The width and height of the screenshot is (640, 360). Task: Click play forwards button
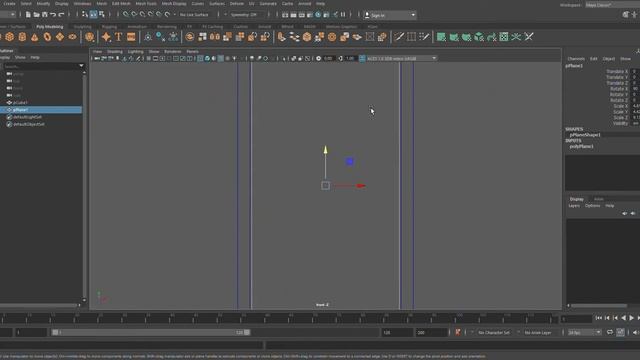631,318
